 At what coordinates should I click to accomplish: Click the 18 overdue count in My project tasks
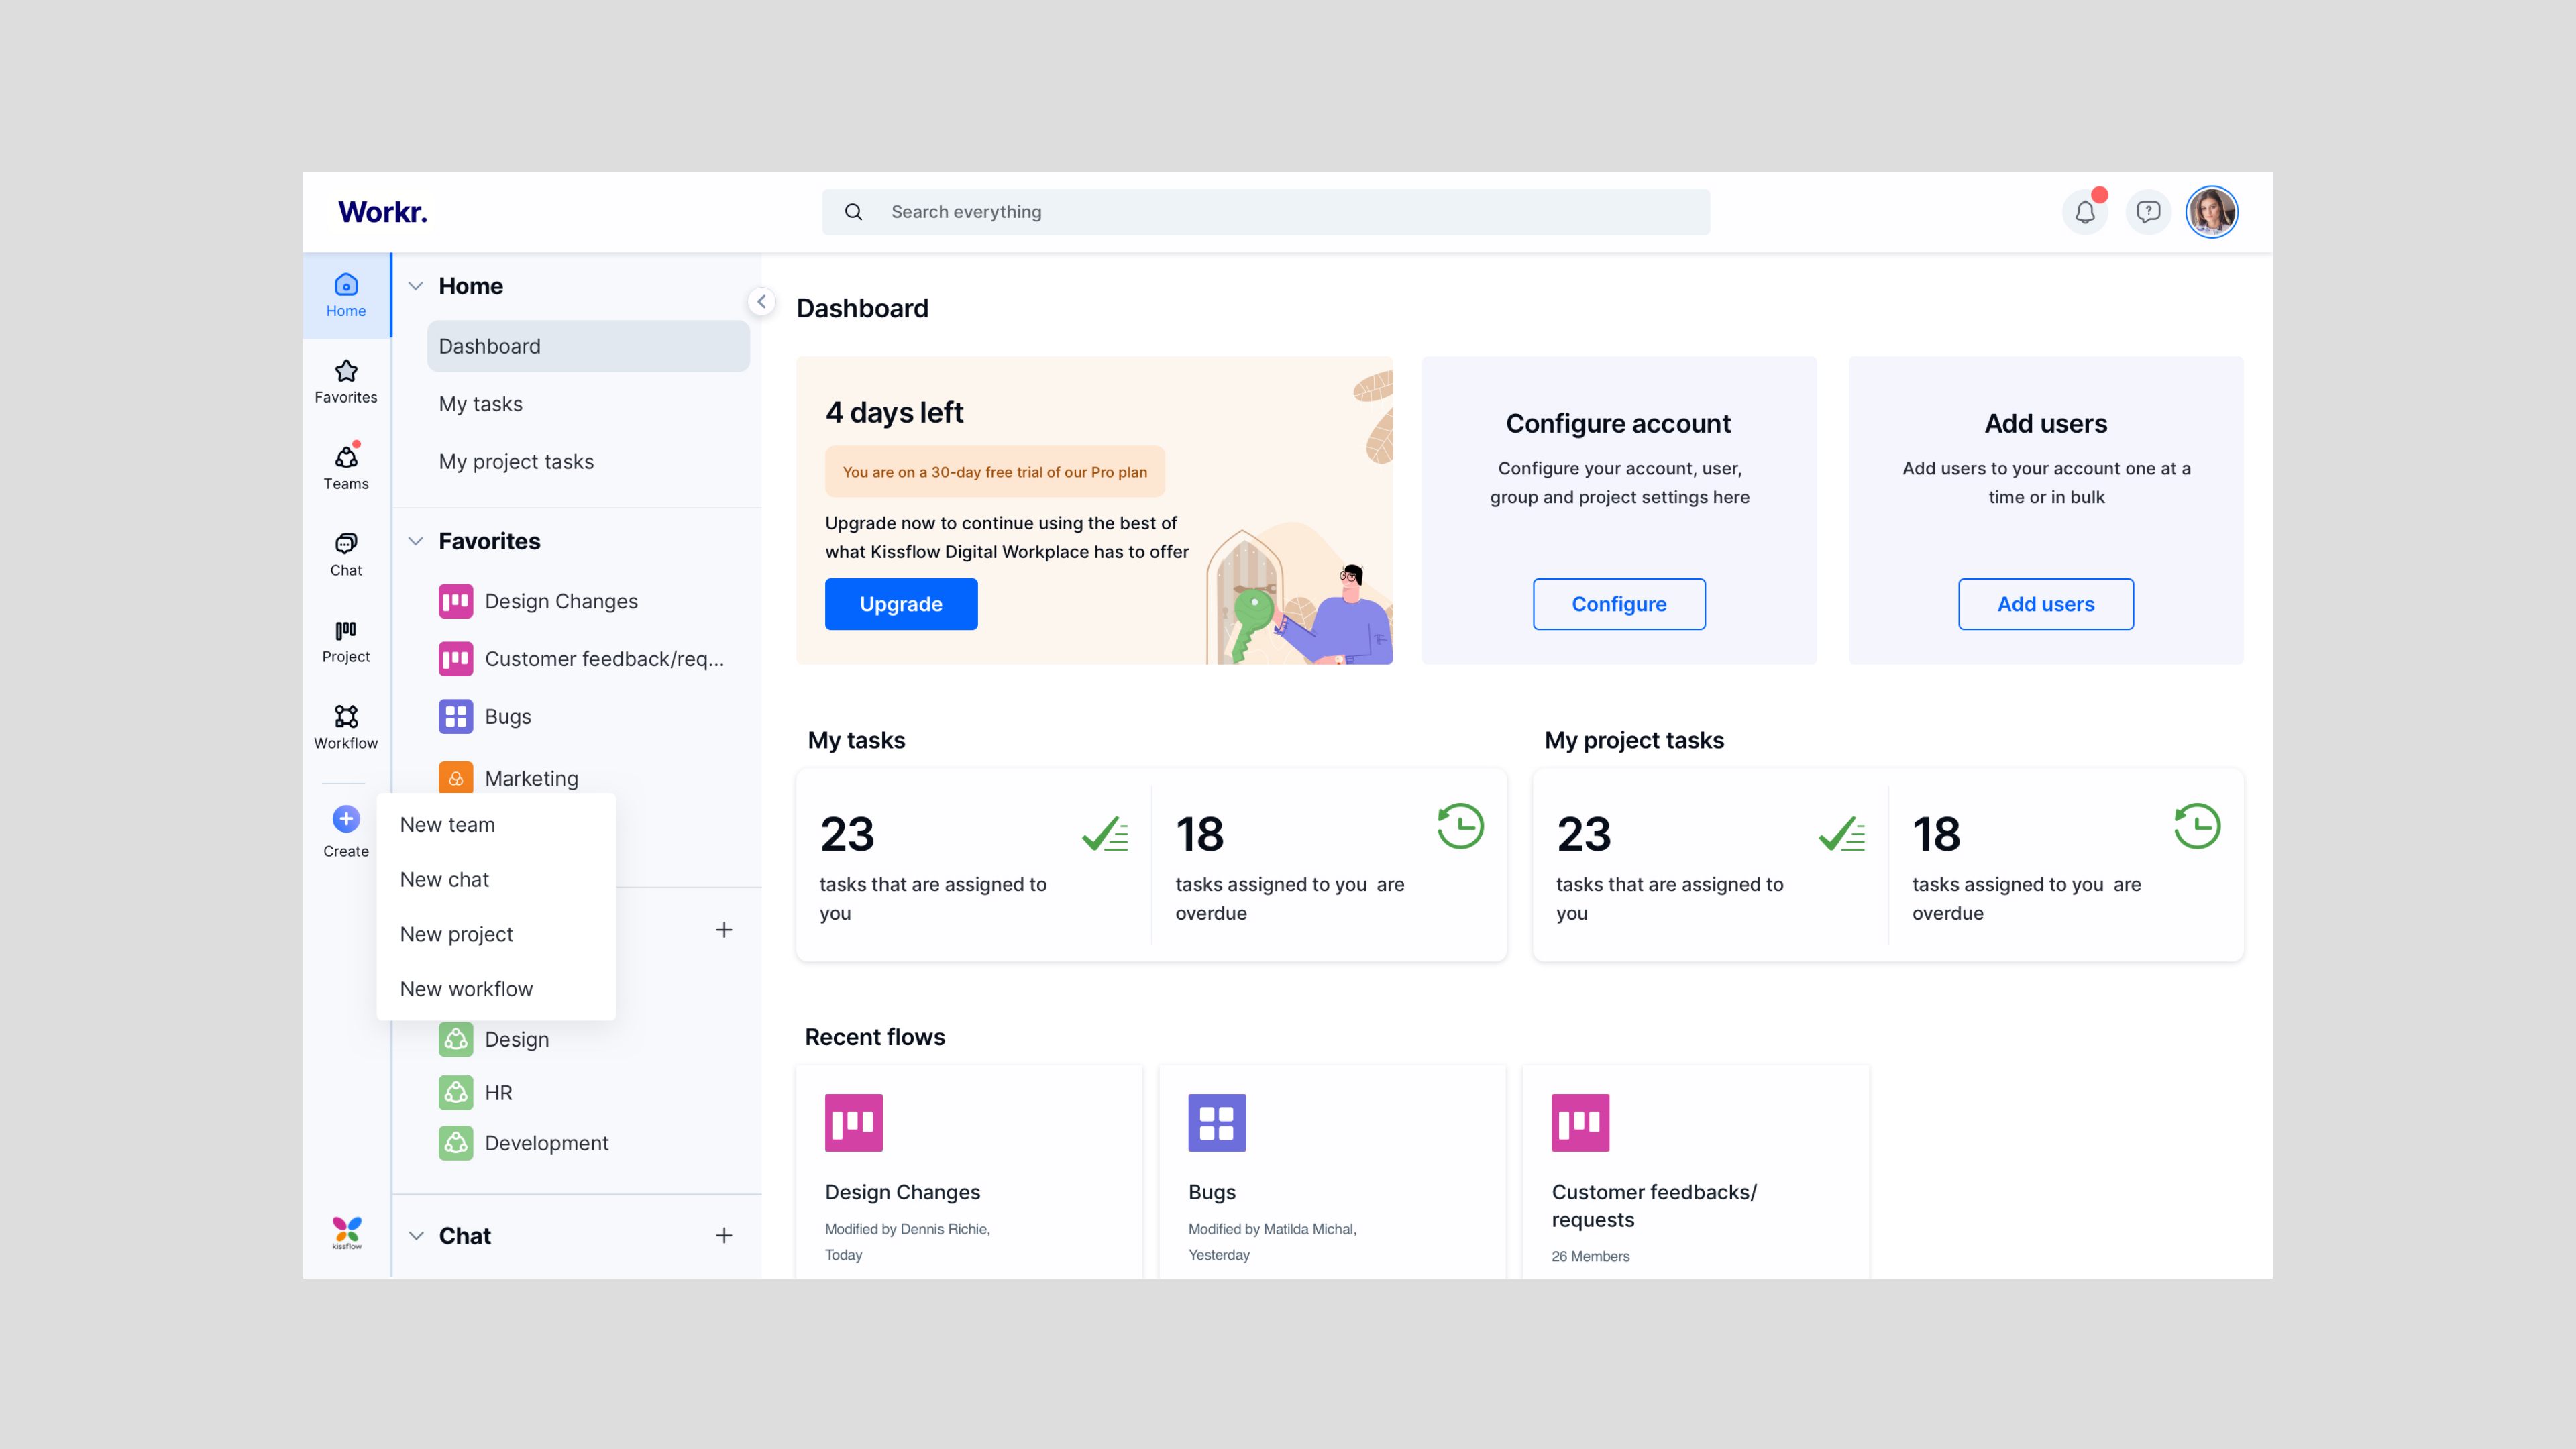click(1936, 834)
